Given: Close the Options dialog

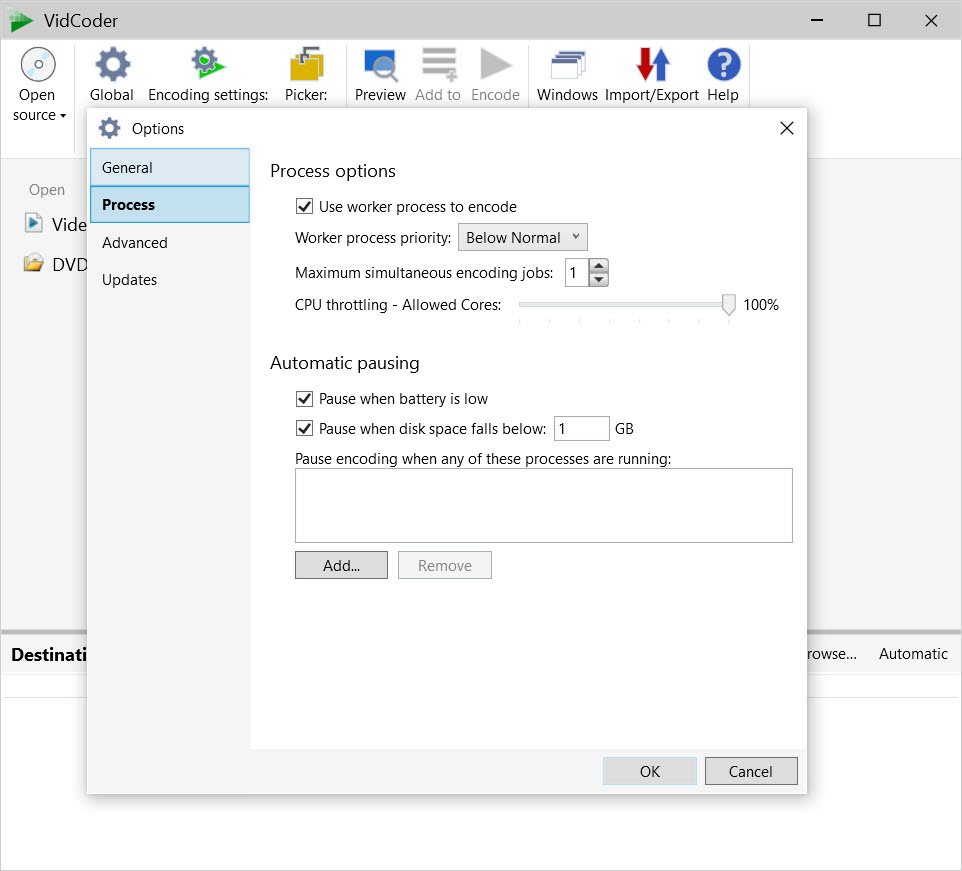Looking at the screenshot, I should coord(787,128).
